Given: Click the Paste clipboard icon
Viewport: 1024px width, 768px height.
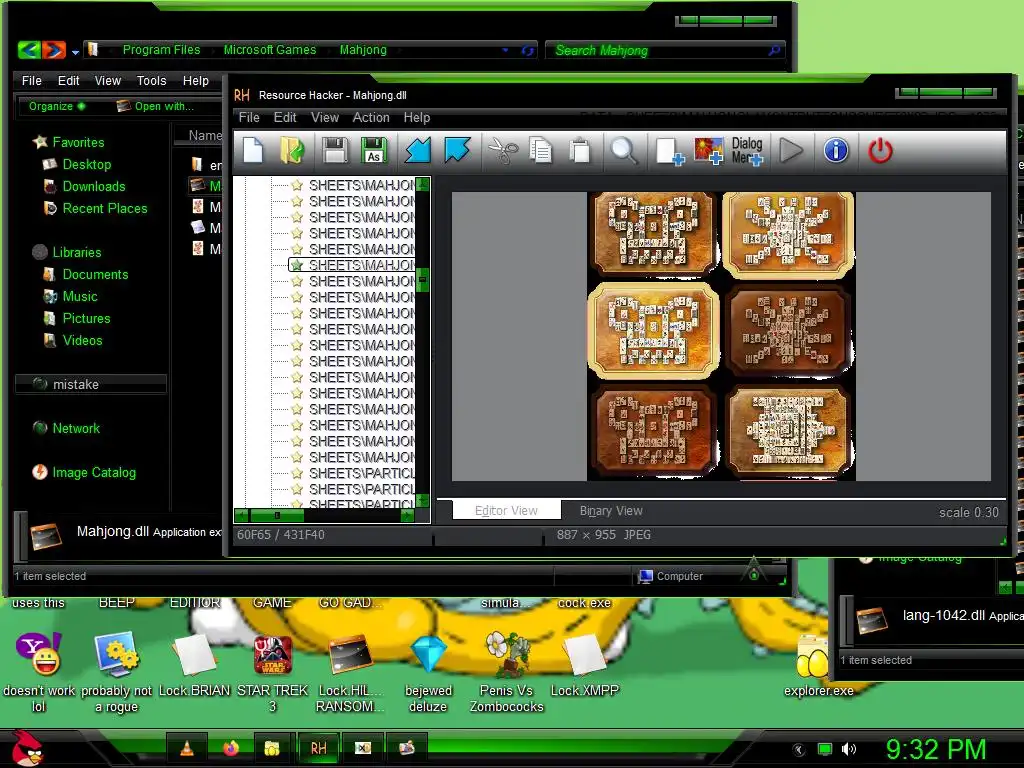Looking at the screenshot, I should point(579,151).
